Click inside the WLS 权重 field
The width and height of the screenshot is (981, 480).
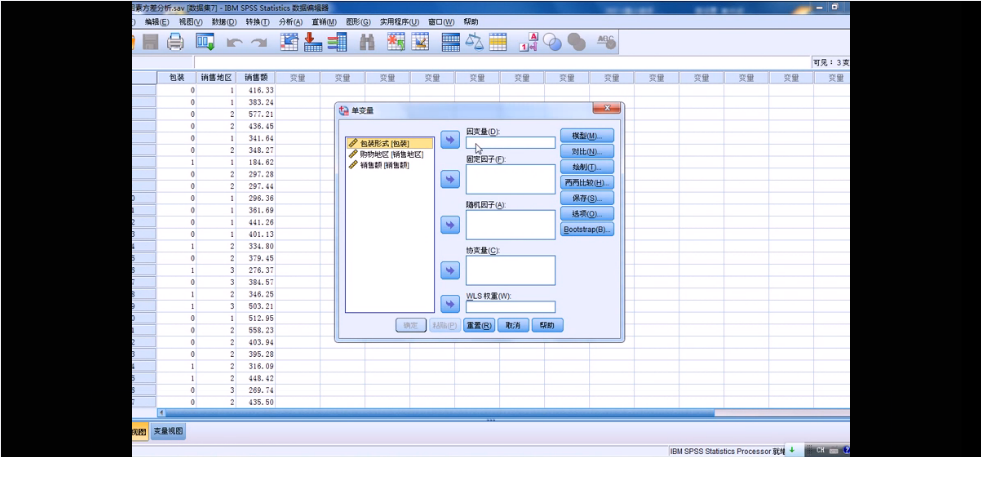point(510,307)
